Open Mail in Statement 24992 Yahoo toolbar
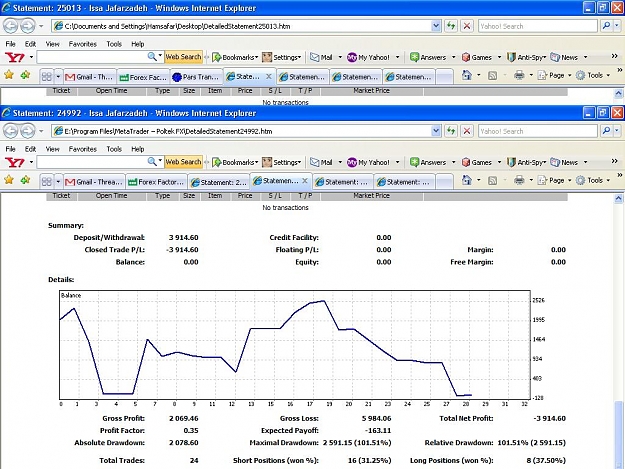The width and height of the screenshot is (625, 469). click(x=322, y=162)
